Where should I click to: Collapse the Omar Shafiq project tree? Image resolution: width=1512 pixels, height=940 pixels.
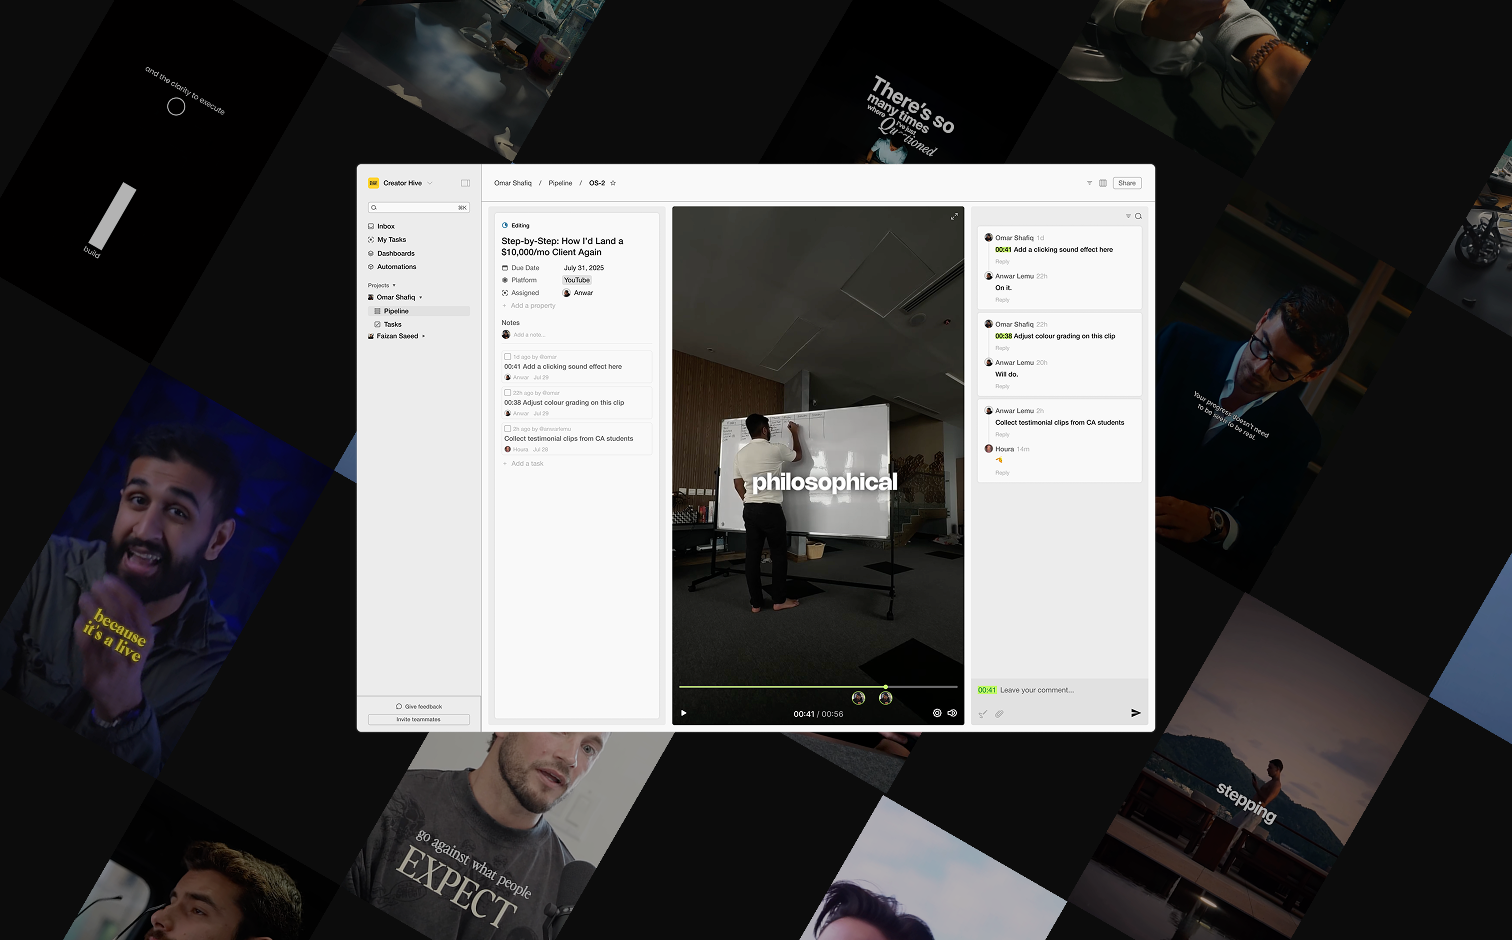point(420,297)
